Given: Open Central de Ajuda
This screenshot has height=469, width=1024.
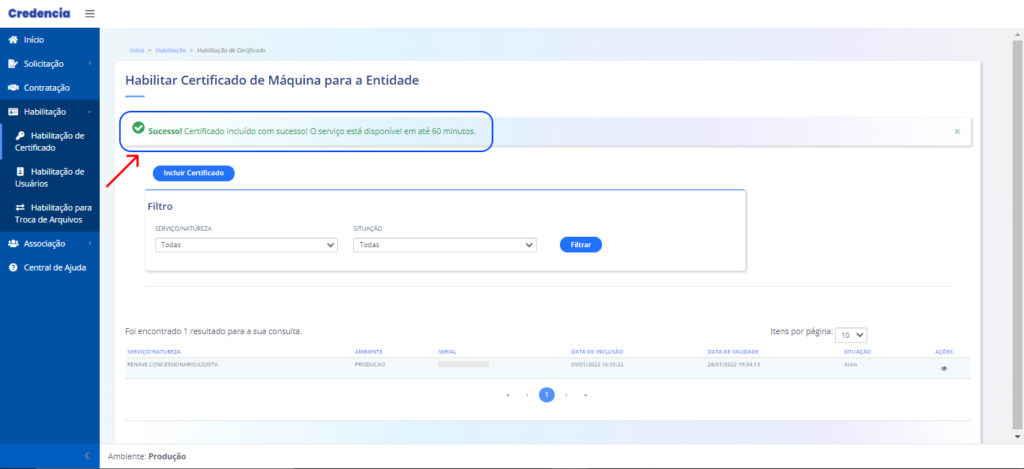Looking at the screenshot, I should (x=50, y=268).
